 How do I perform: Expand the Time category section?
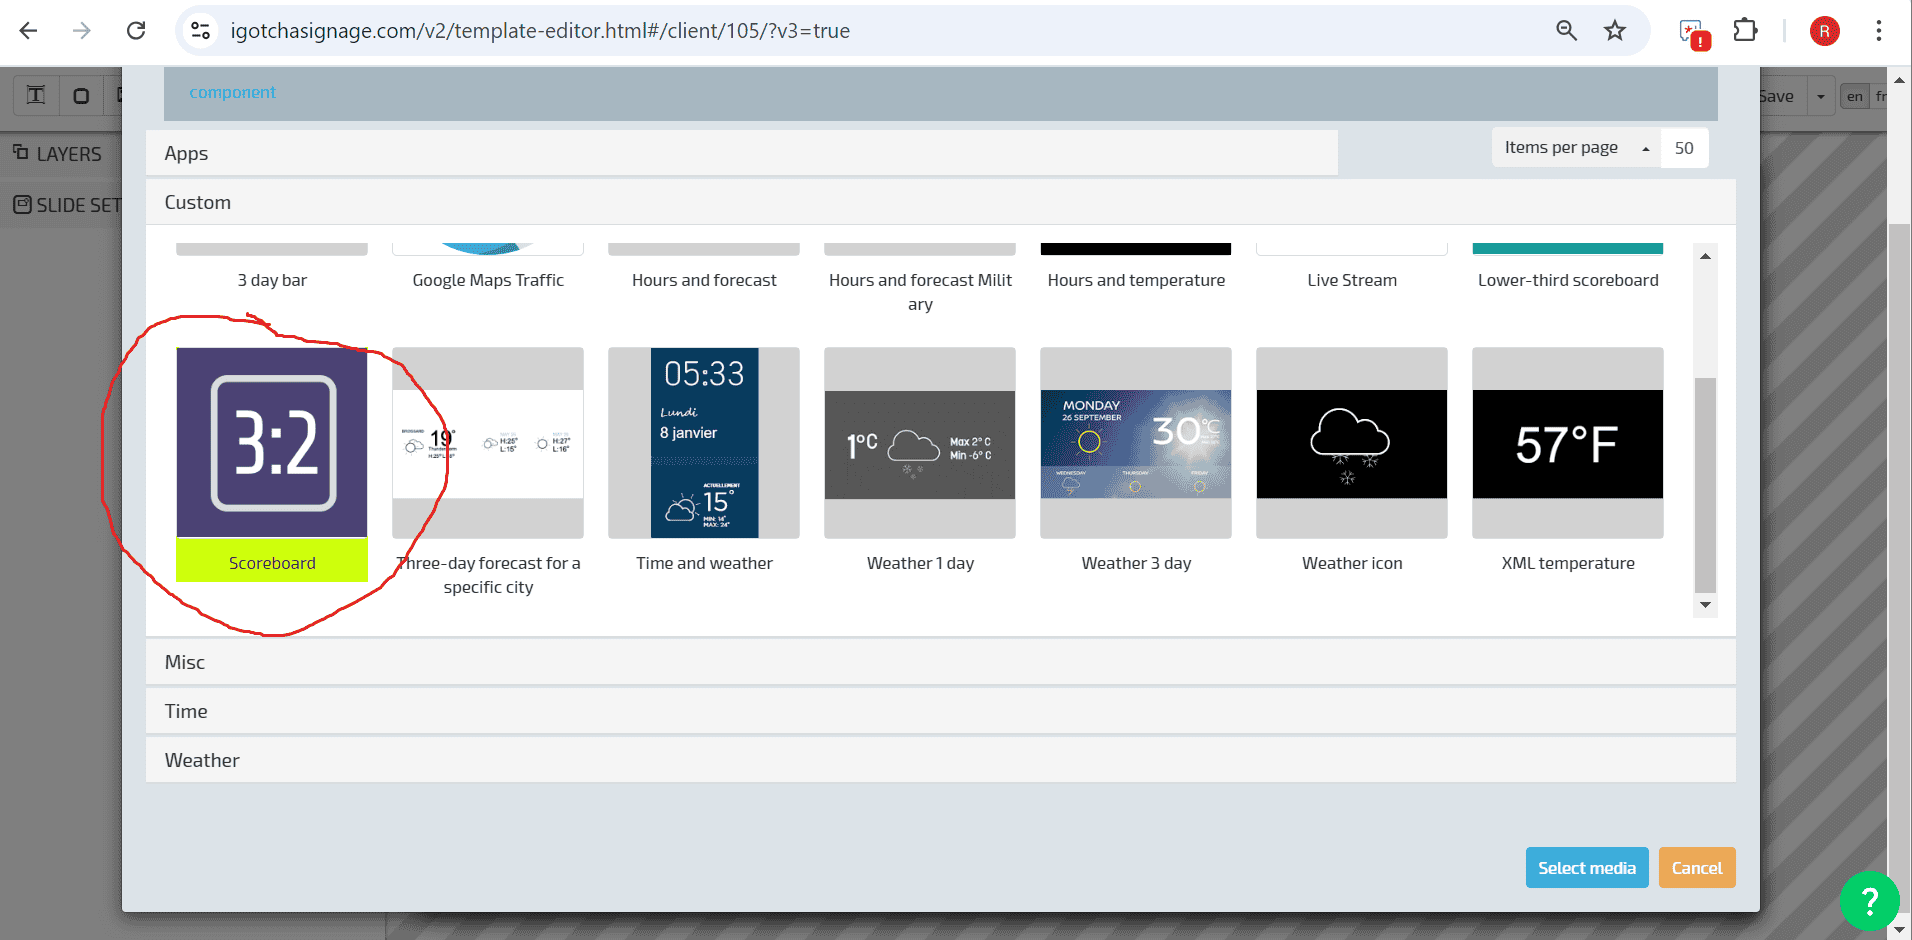[x=940, y=711]
